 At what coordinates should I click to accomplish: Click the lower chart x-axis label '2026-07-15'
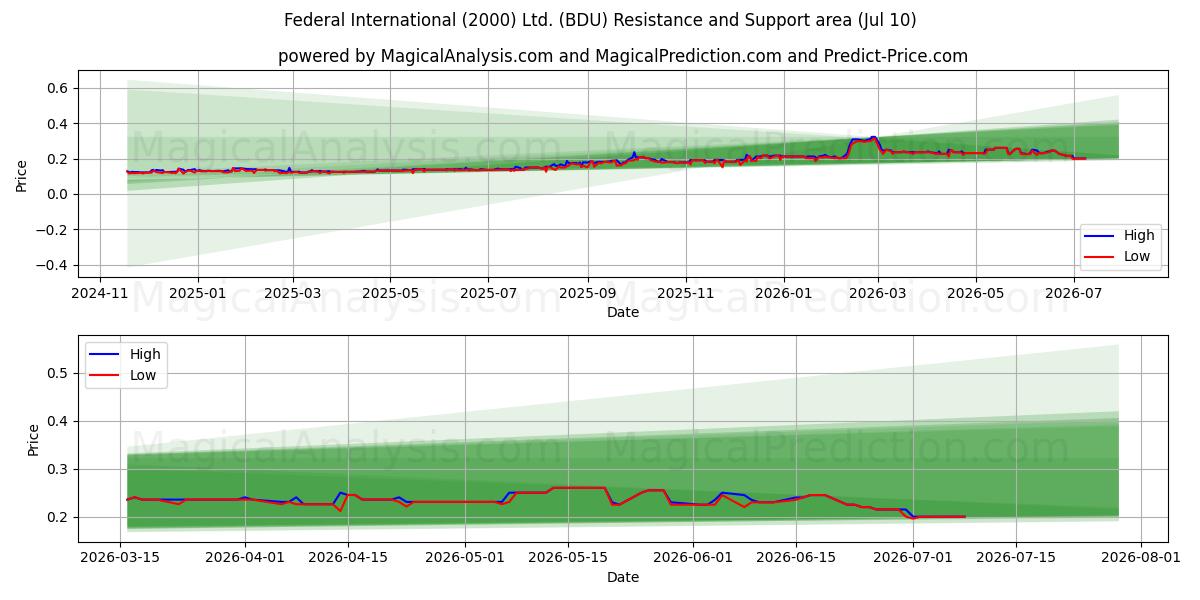tap(1017, 559)
